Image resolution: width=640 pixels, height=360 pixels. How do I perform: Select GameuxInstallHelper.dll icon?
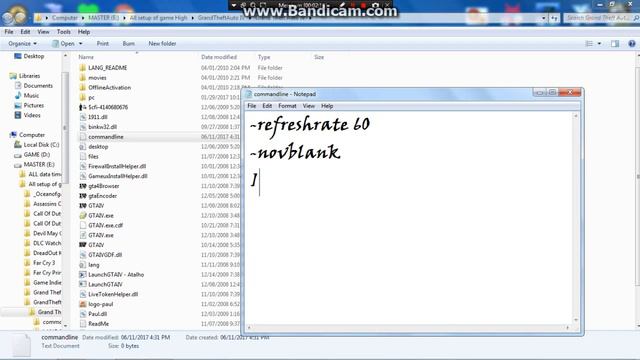coord(82,176)
